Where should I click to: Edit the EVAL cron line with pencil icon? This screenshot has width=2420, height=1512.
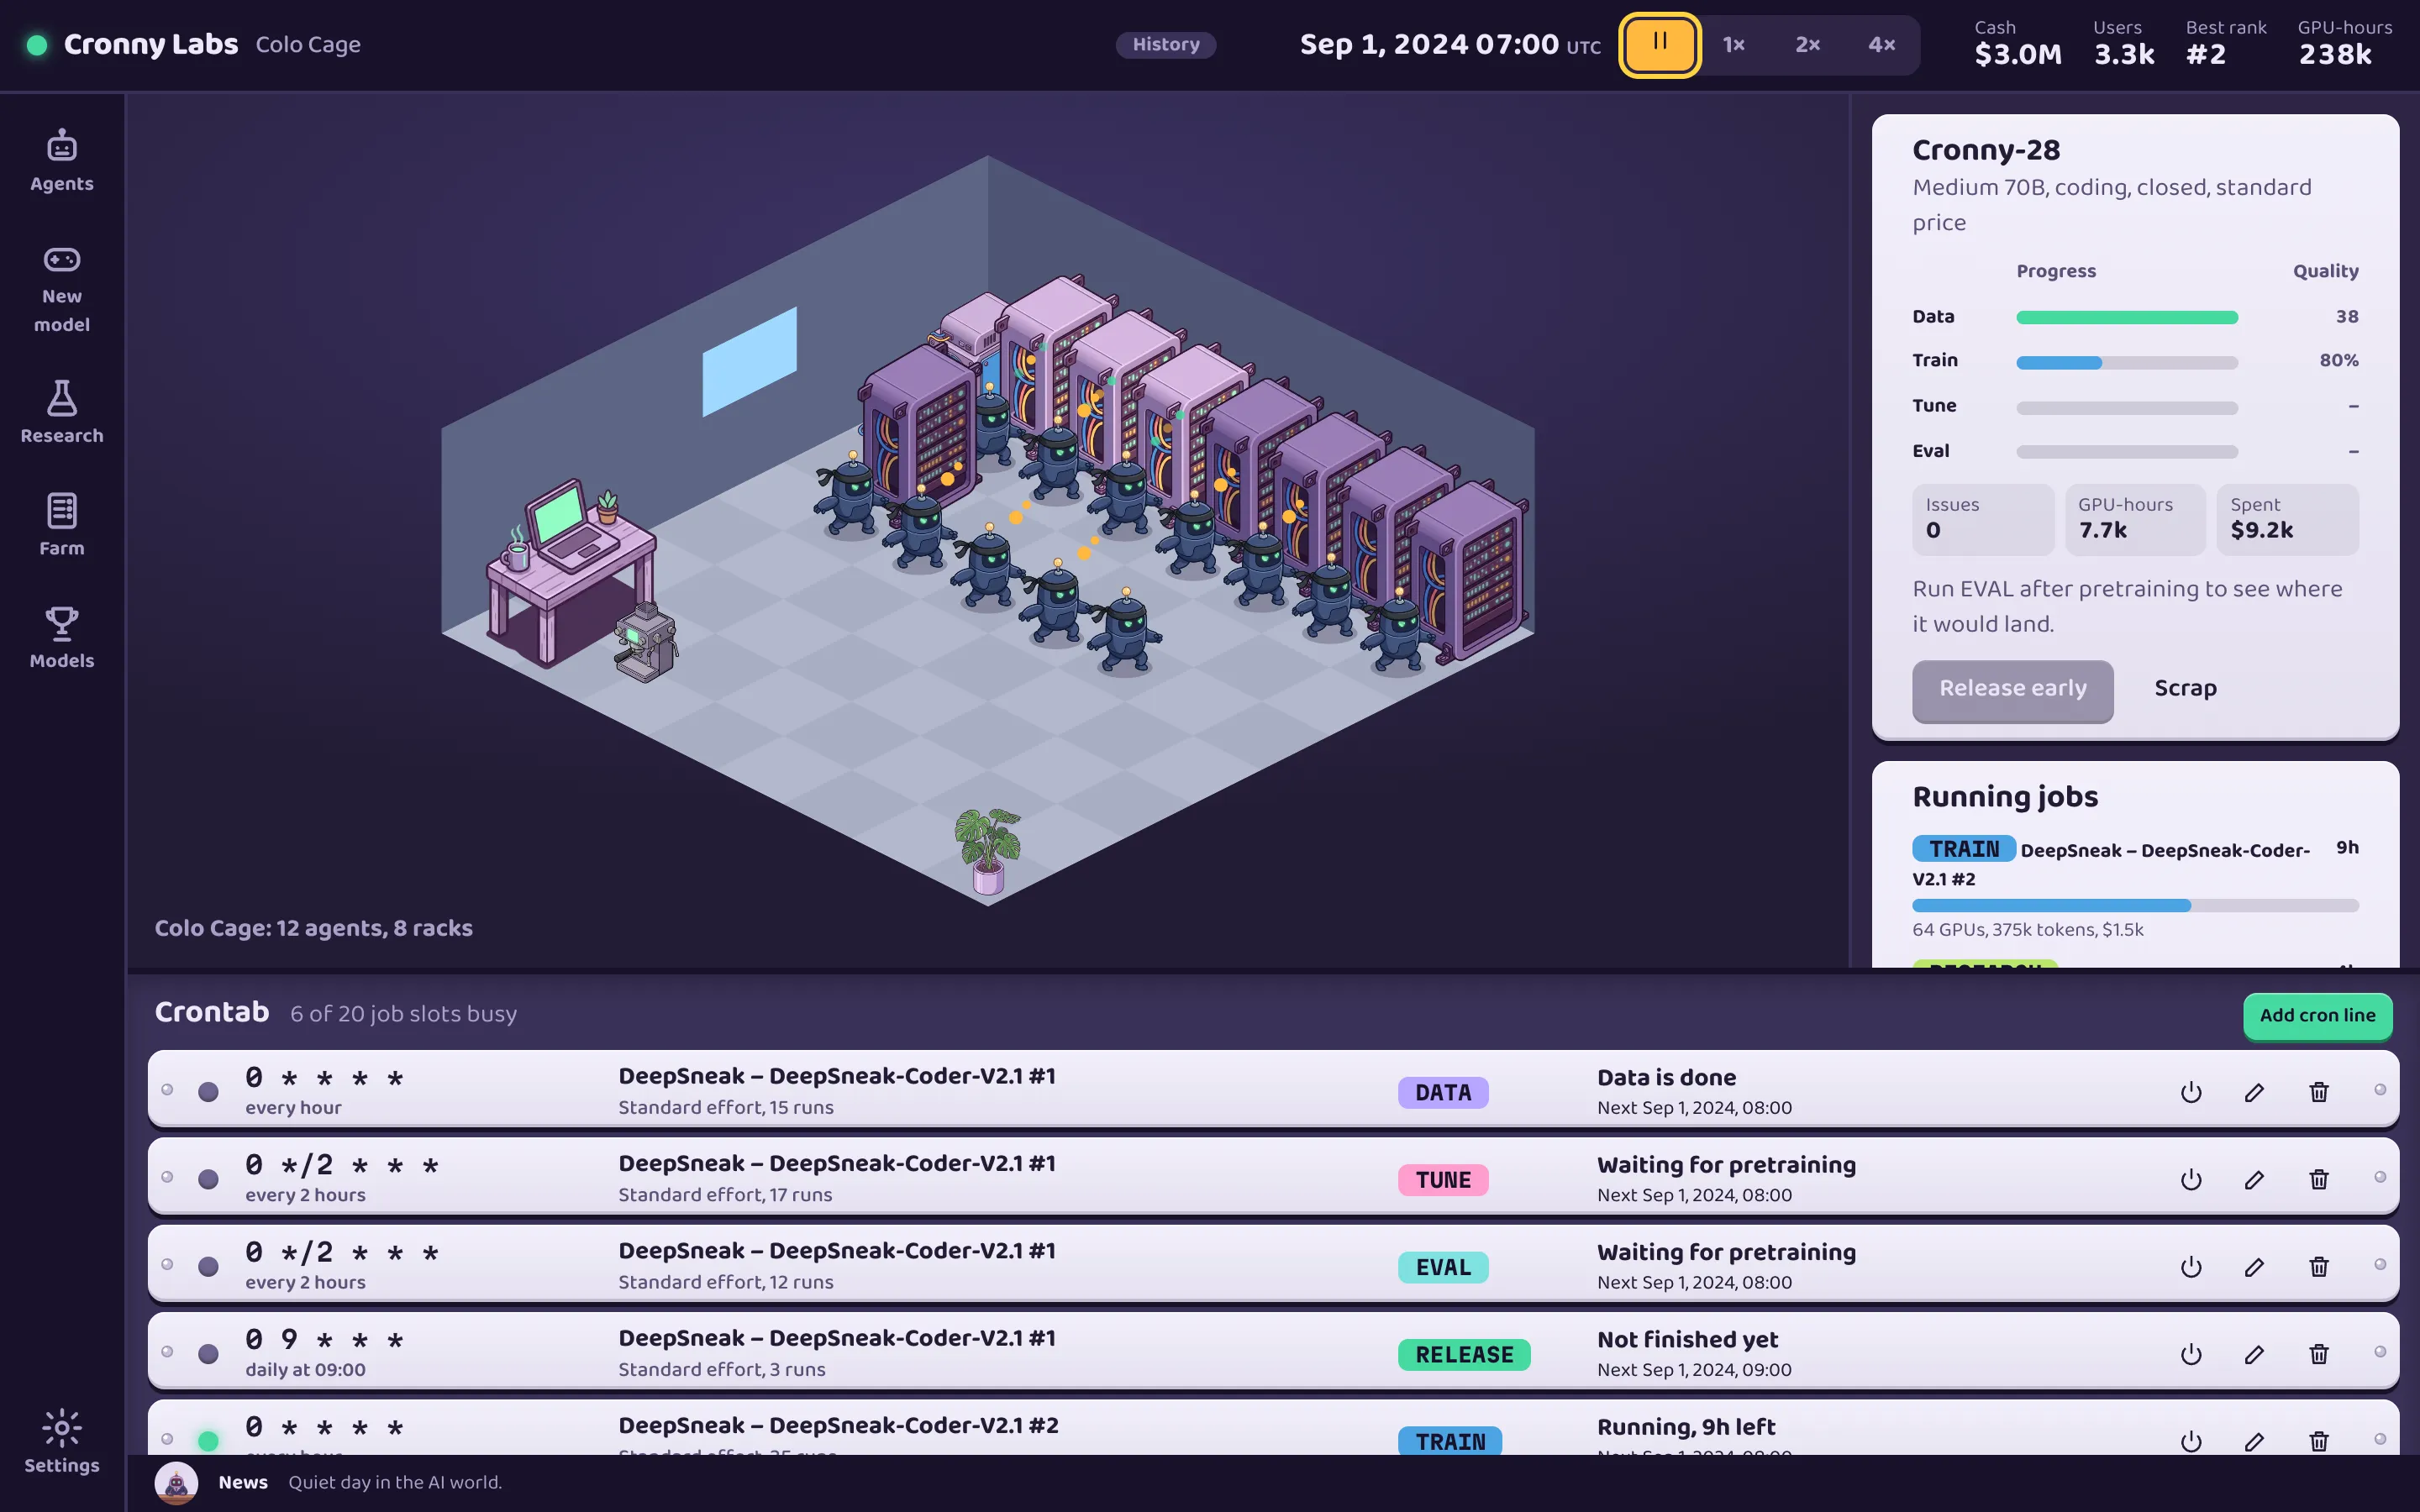(x=2254, y=1267)
